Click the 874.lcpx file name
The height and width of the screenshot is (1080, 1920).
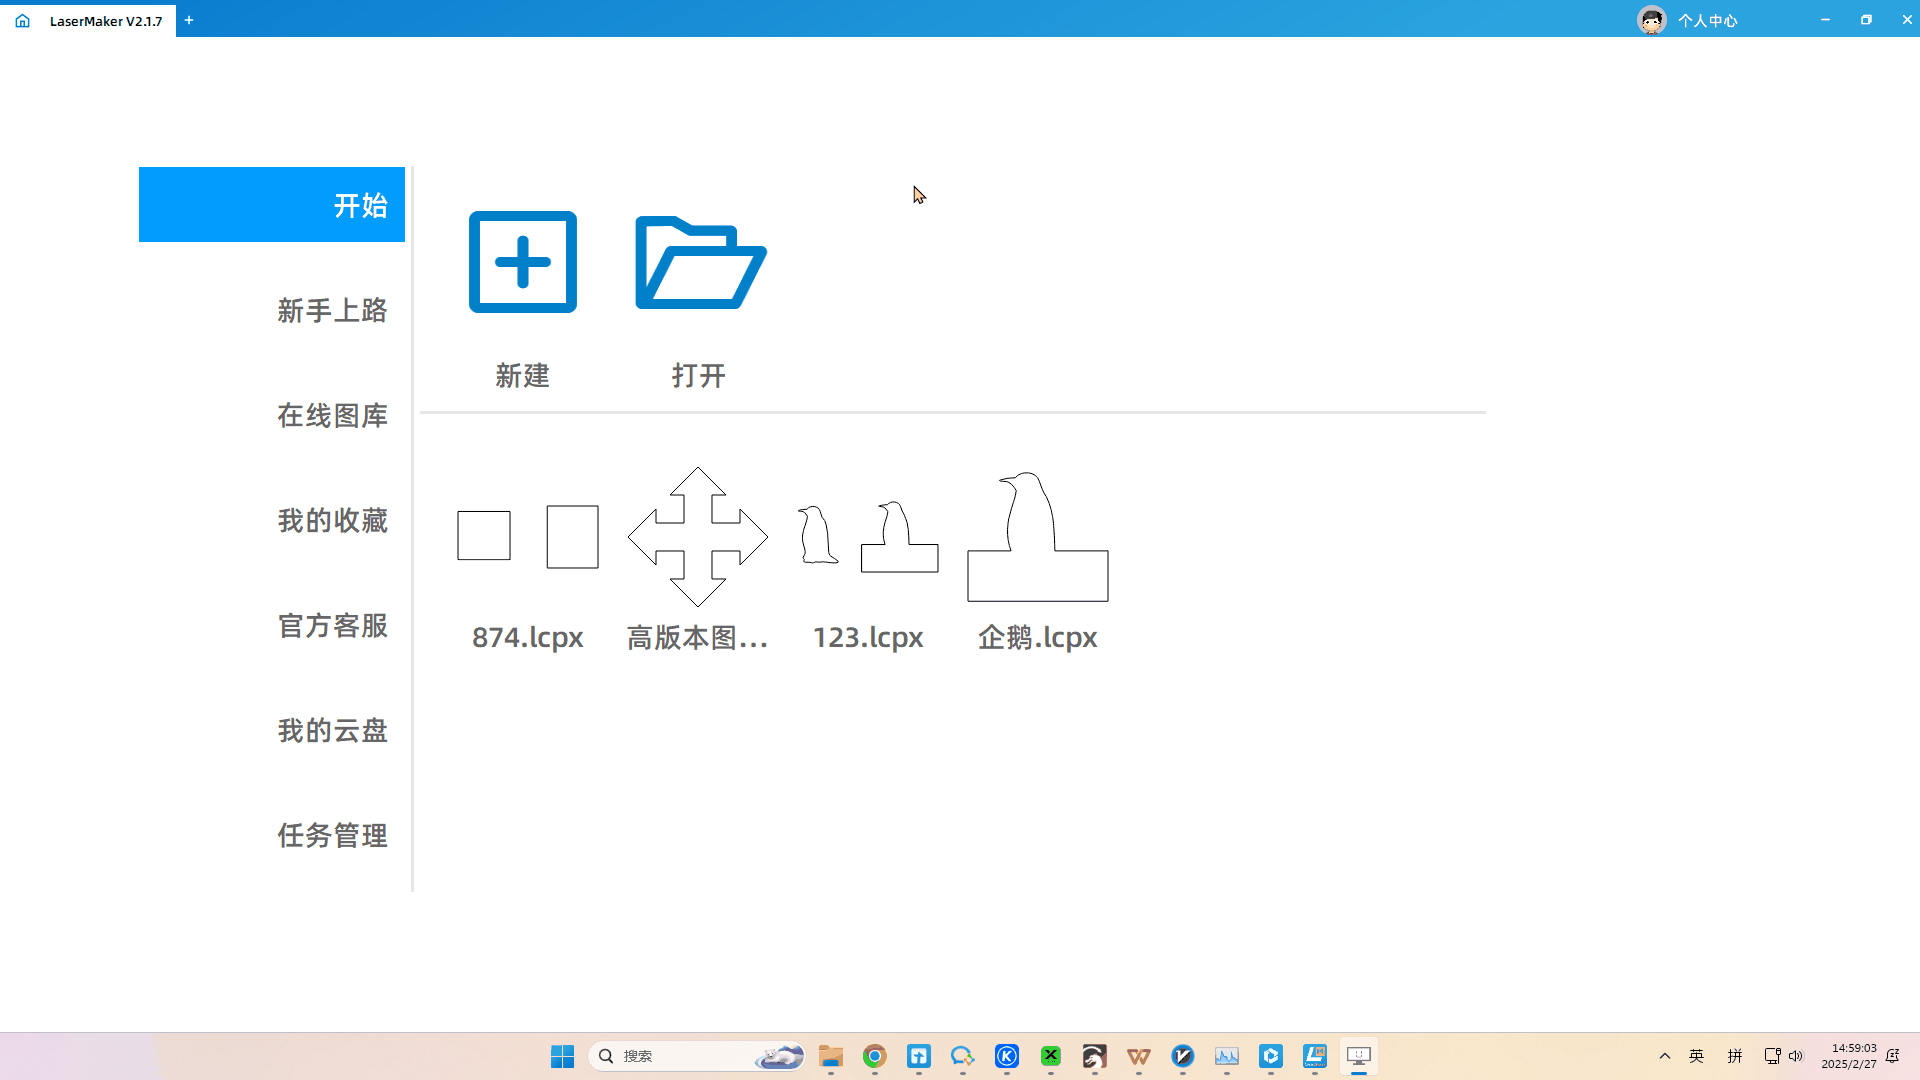pyautogui.click(x=528, y=637)
